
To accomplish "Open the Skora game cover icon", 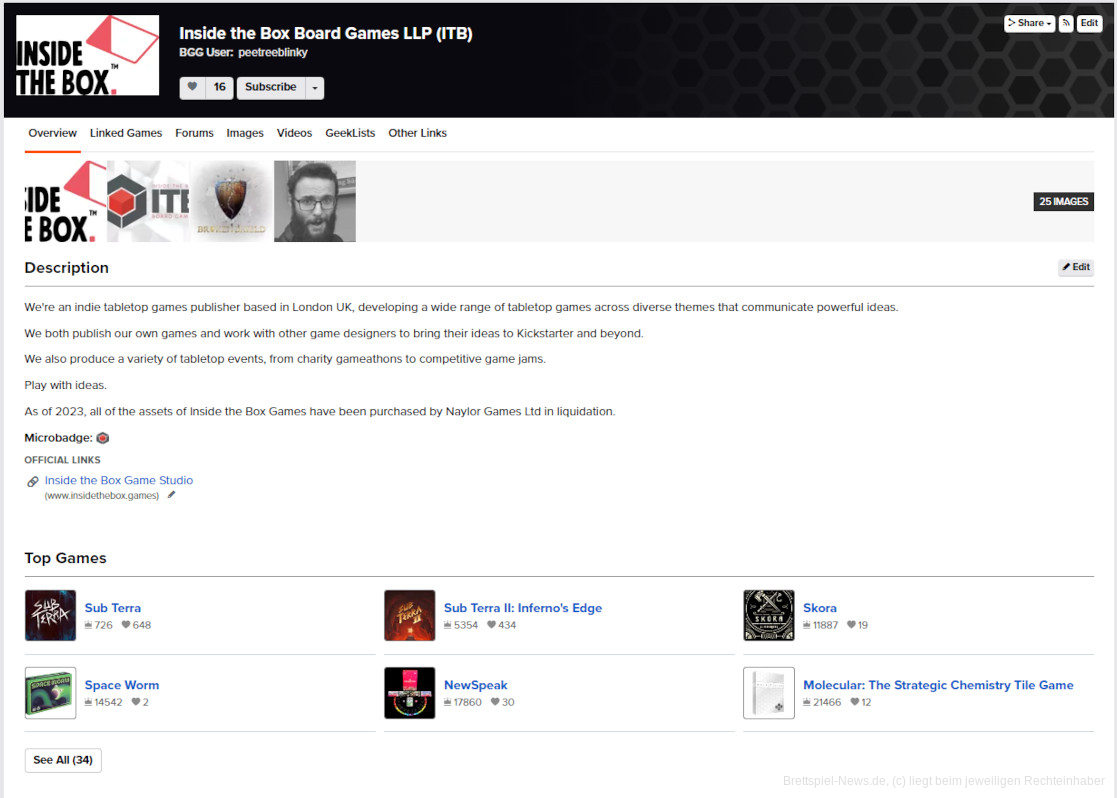I will 768,615.
